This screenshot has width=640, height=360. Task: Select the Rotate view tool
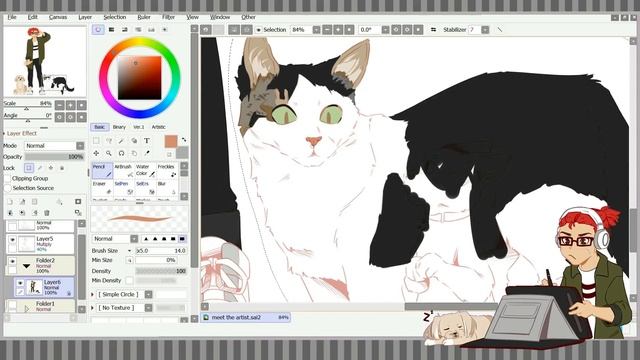point(121,153)
